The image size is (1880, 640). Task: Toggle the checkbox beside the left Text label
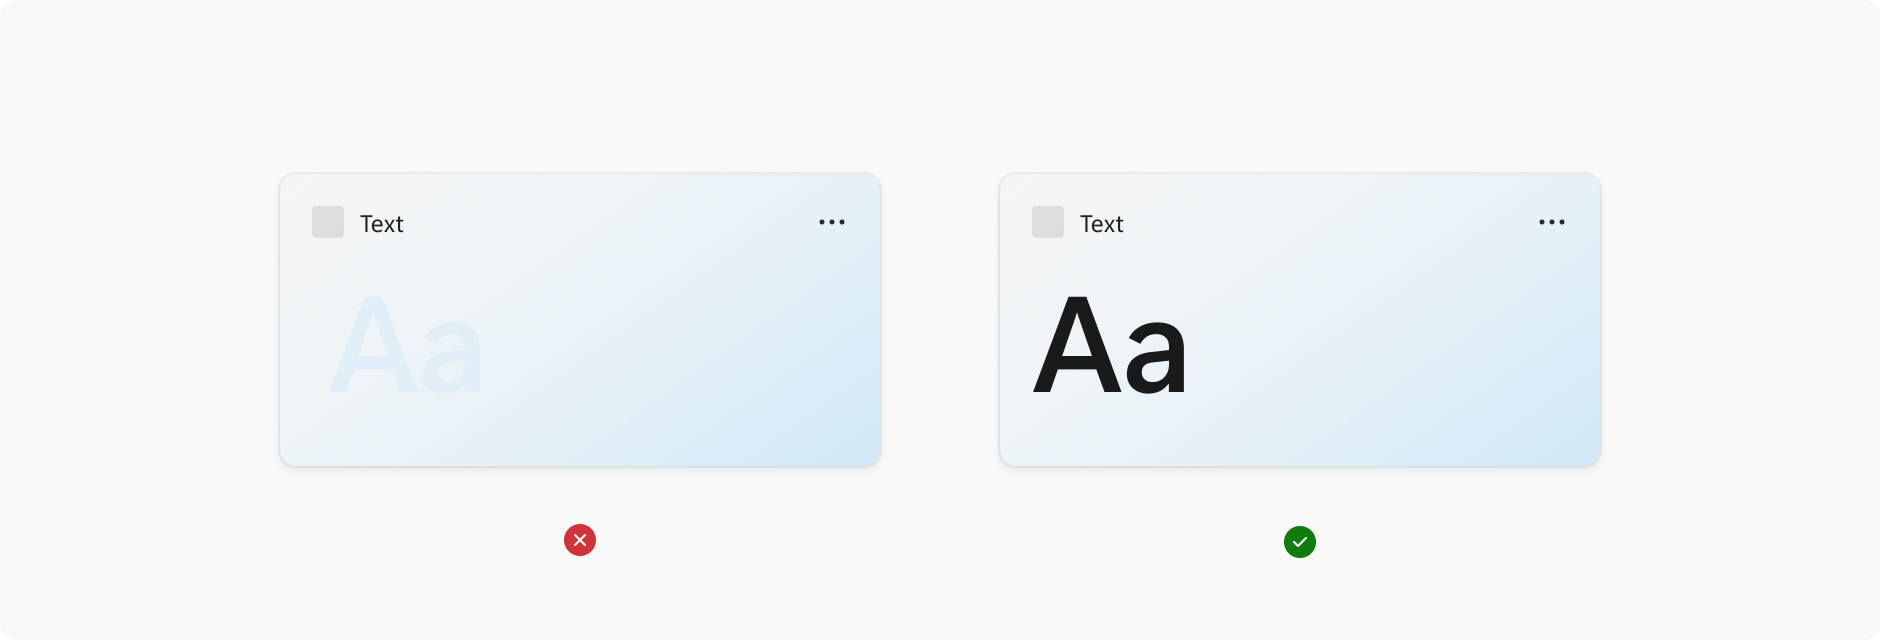coord(327,222)
